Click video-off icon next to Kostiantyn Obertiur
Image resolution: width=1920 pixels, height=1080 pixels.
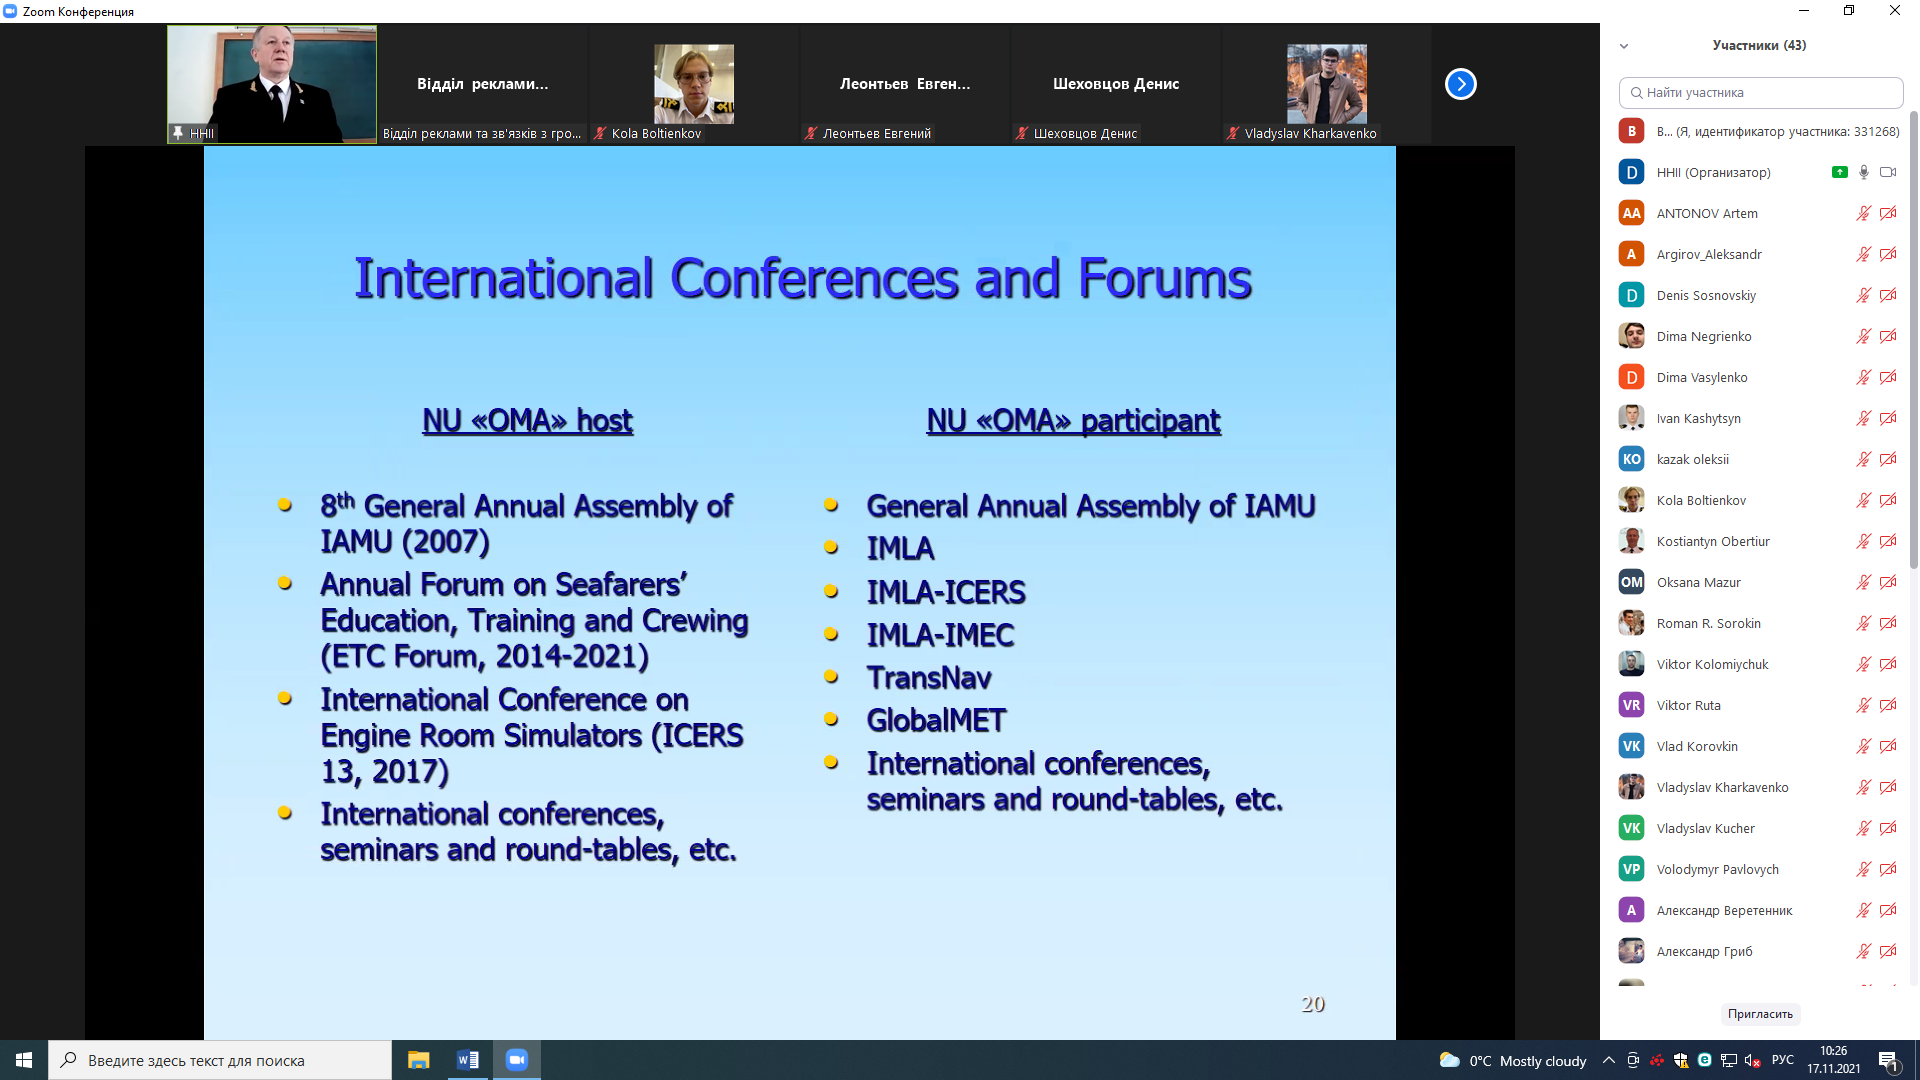[1888, 541]
